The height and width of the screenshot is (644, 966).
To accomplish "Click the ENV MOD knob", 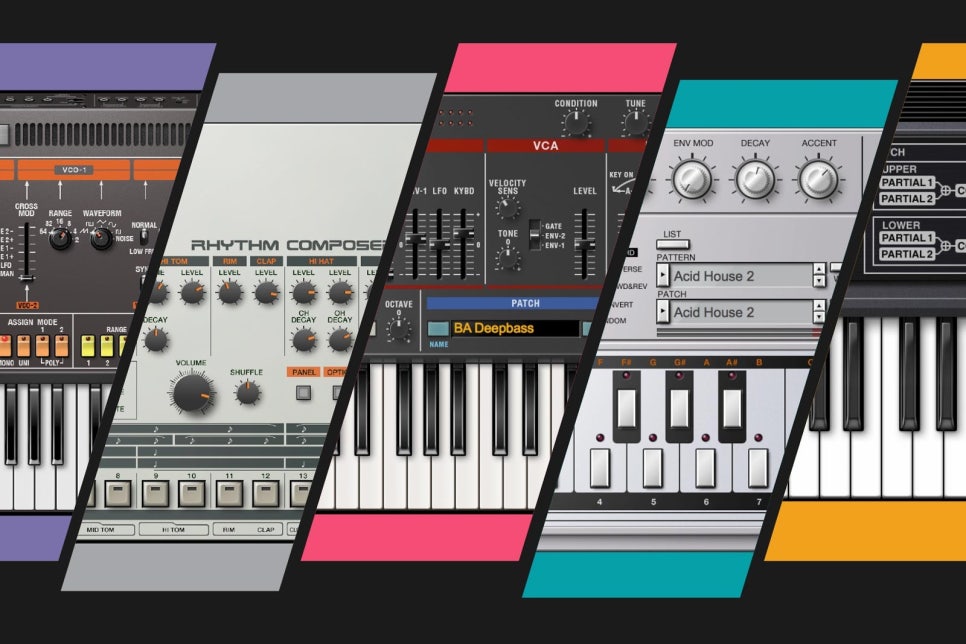I will pos(692,179).
